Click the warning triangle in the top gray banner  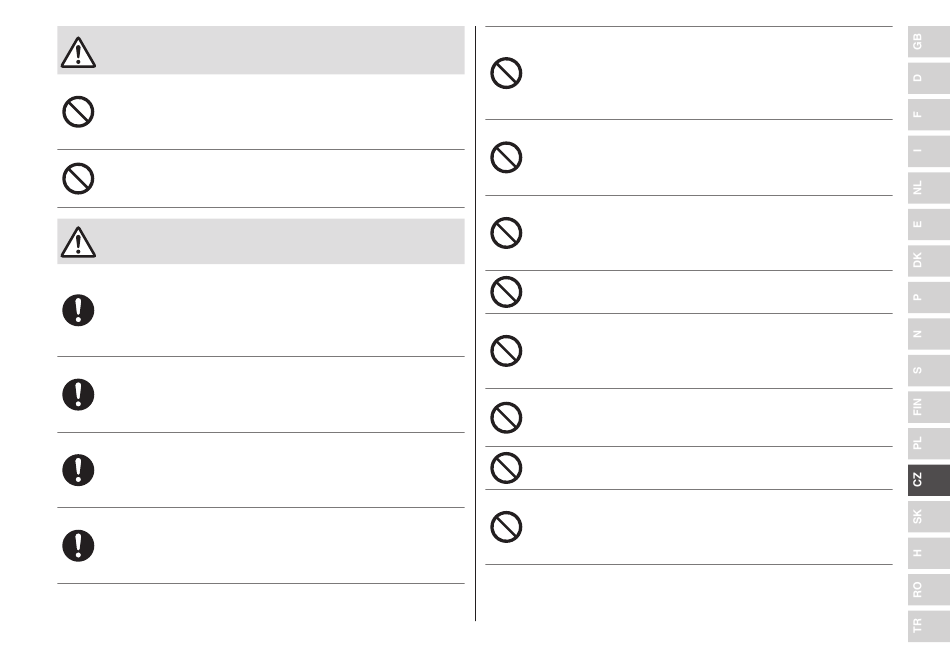click(78, 53)
